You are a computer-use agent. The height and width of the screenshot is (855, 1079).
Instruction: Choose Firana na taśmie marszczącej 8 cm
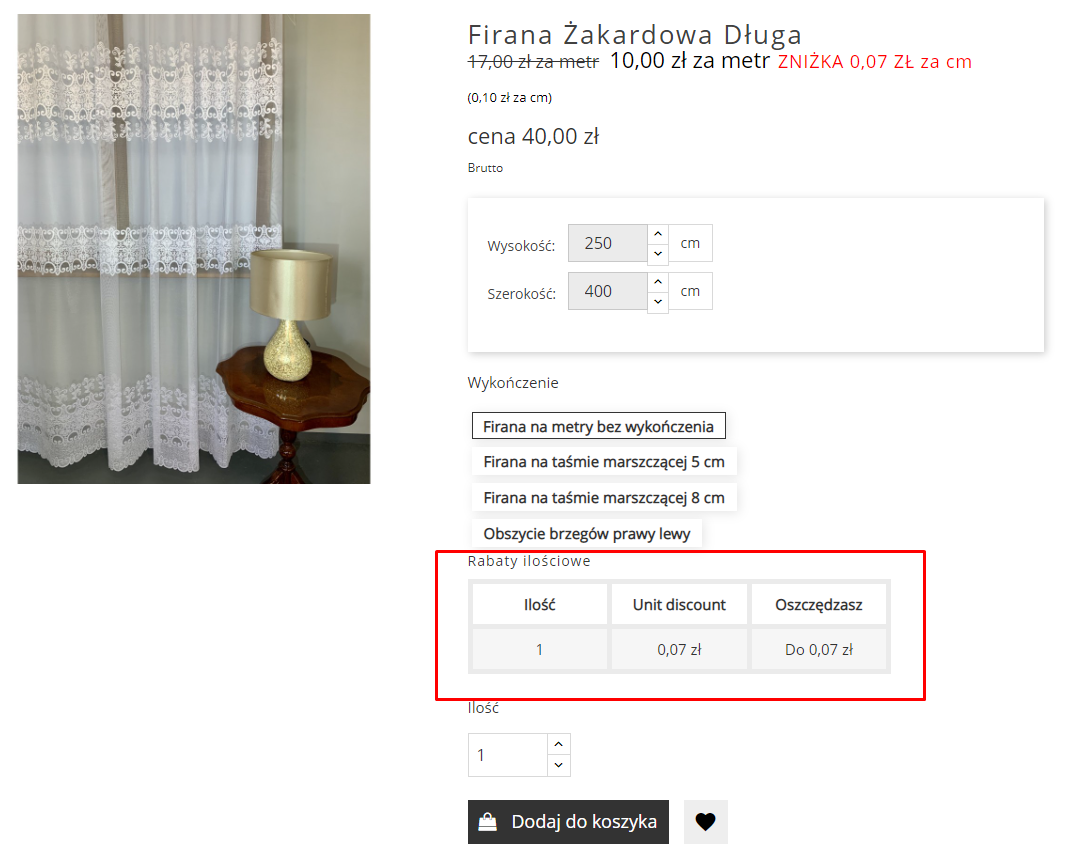tap(603, 497)
